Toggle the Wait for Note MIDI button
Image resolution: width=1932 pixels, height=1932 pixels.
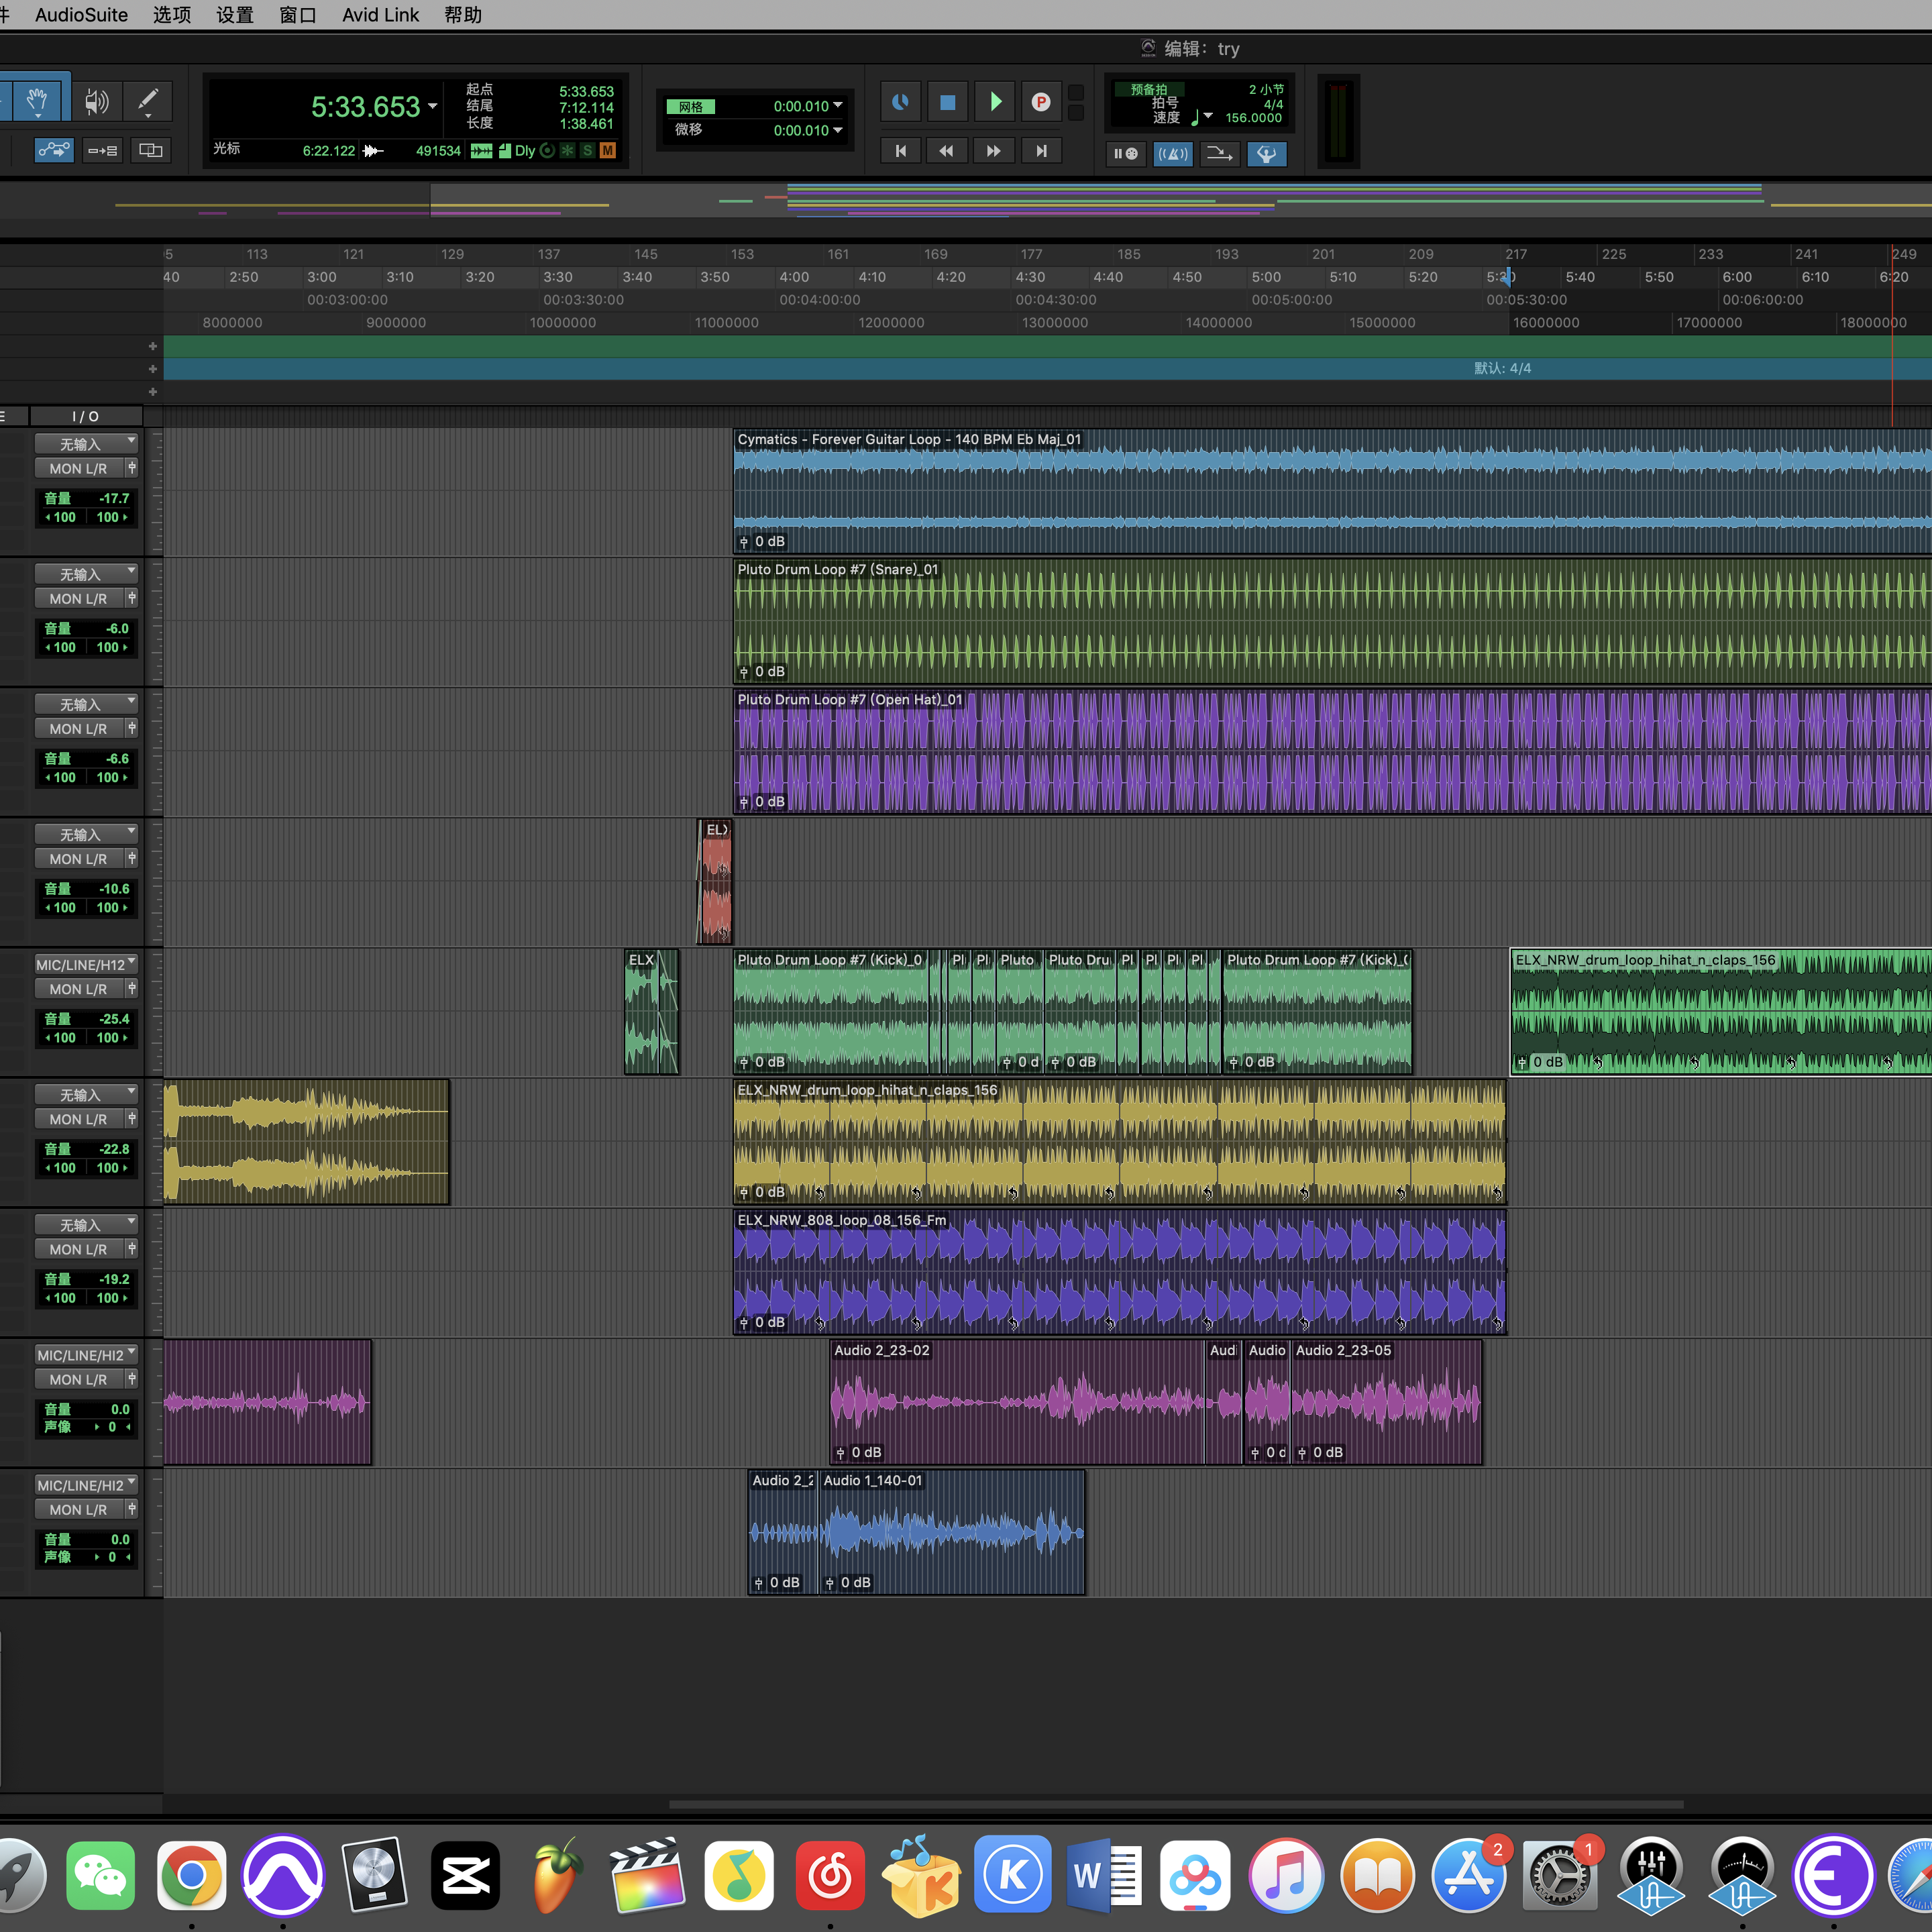click(x=1125, y=154)
